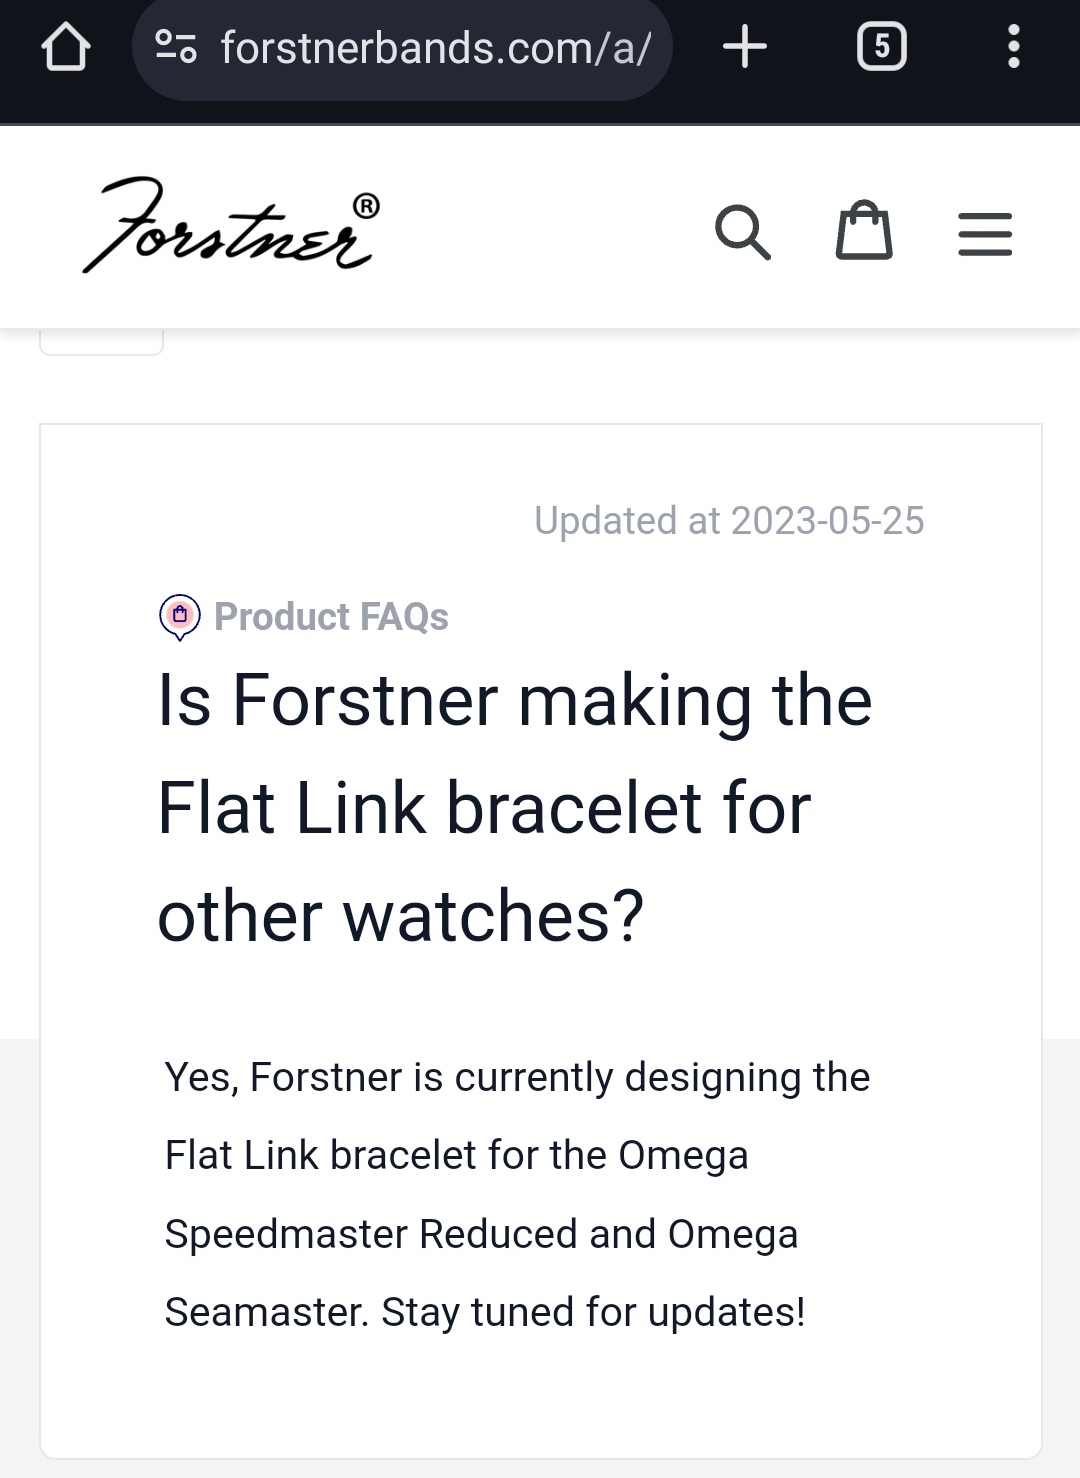Image resolution: width=1080 pixels, height=1478 pixels.
Task: Click 'Speedmaster Reduced and Omega' answer line
Action: (481, 1233)
